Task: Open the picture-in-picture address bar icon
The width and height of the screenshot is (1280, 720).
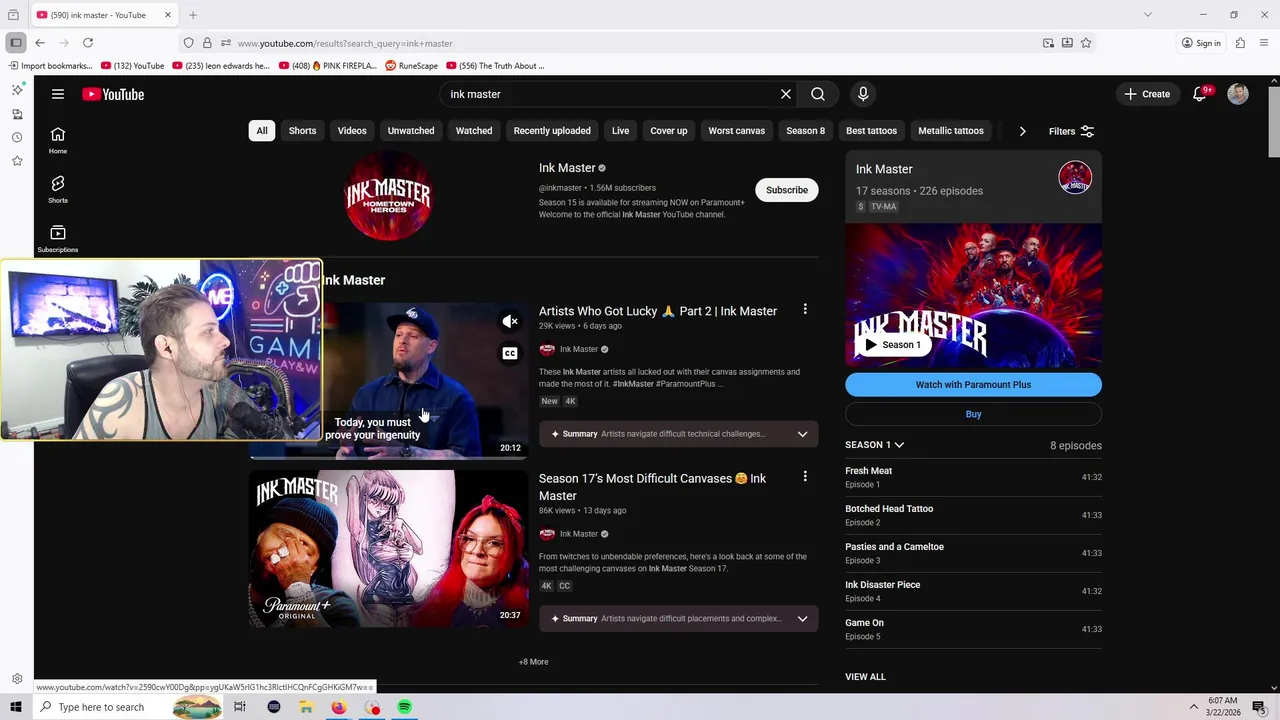Action: pyautogui.click(x=1048, y=43)
